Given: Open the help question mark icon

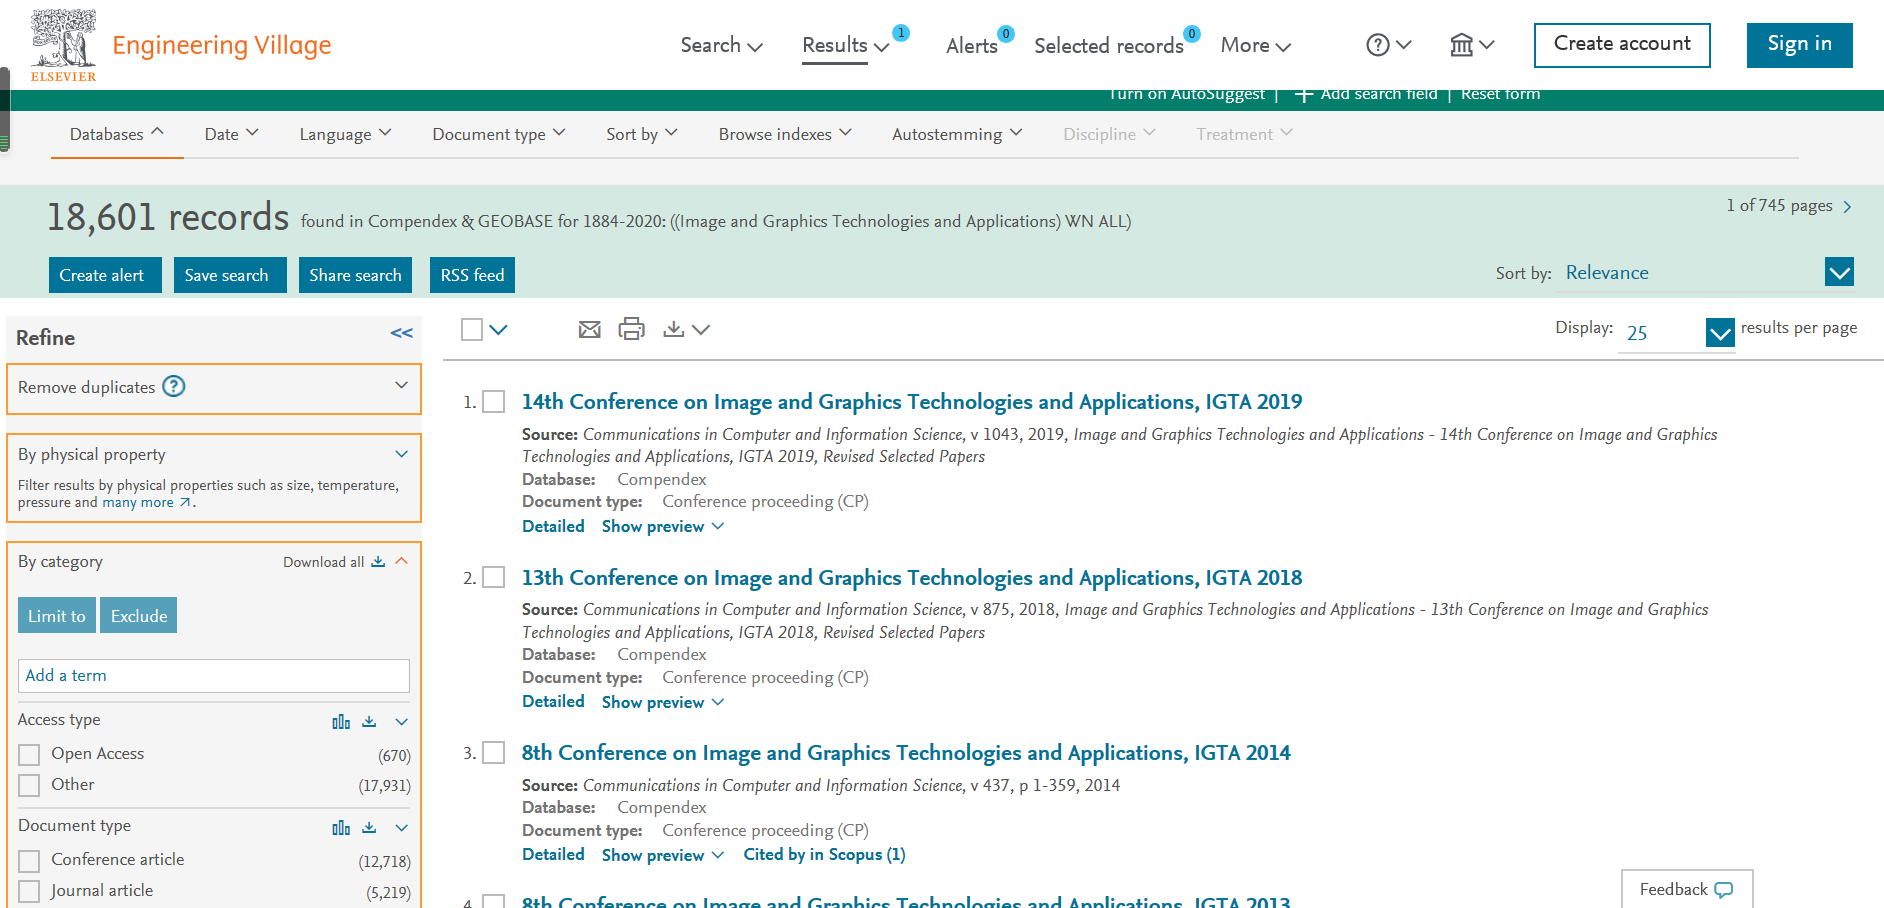Looking at the screenshot, I should [x=1377, y=45].
